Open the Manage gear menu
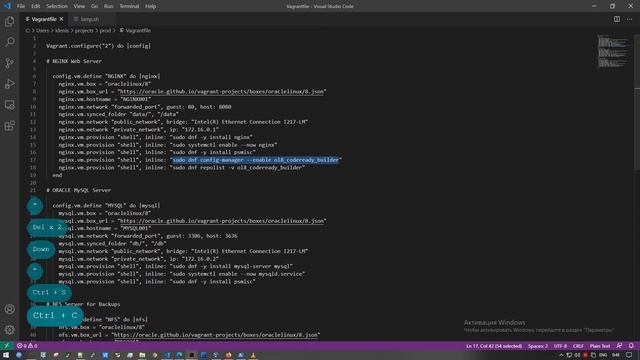 pos(9,329)
